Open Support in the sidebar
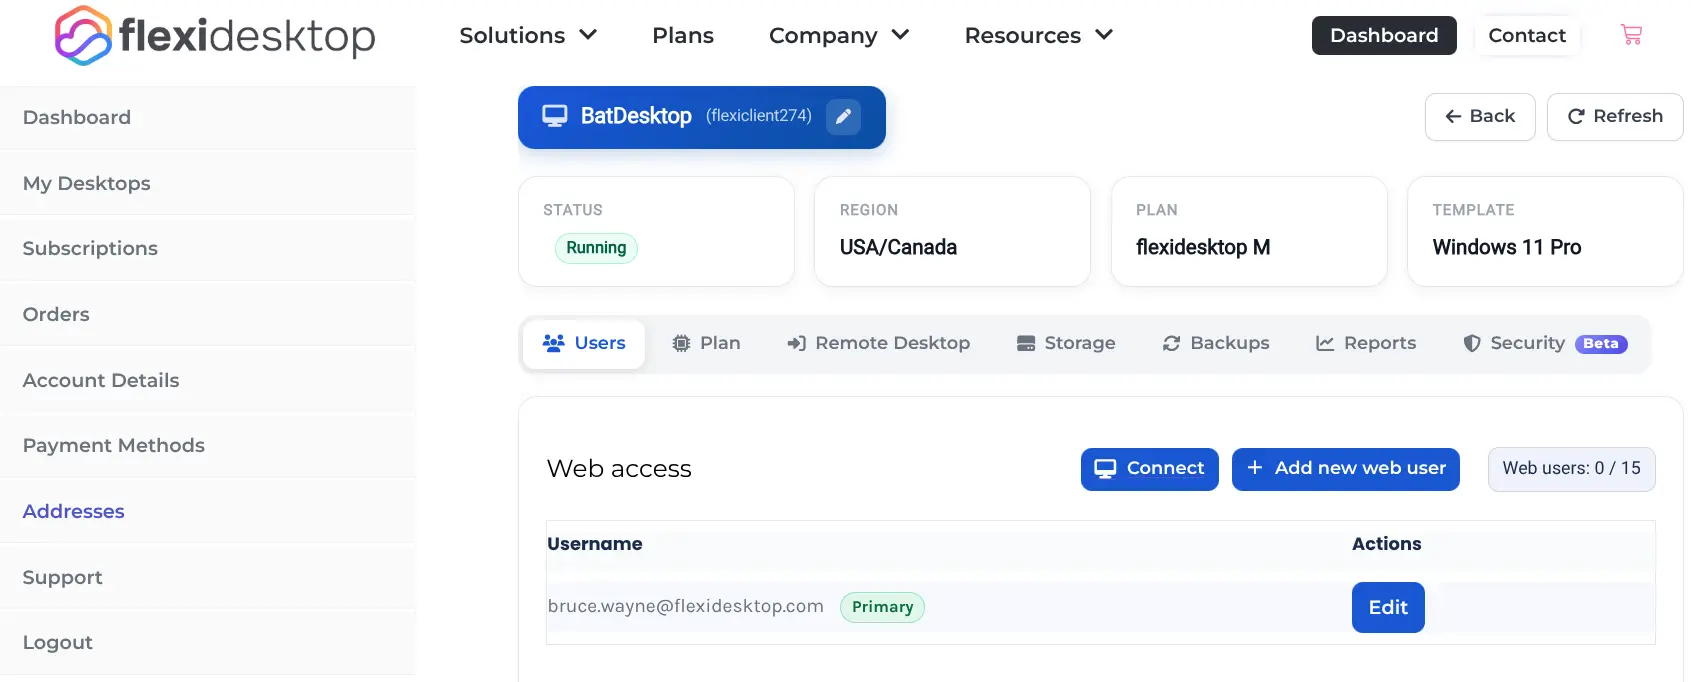Image resolution: width=1700 pixels, height=682 pixels. pyautogui.click(x=208, y=577)
